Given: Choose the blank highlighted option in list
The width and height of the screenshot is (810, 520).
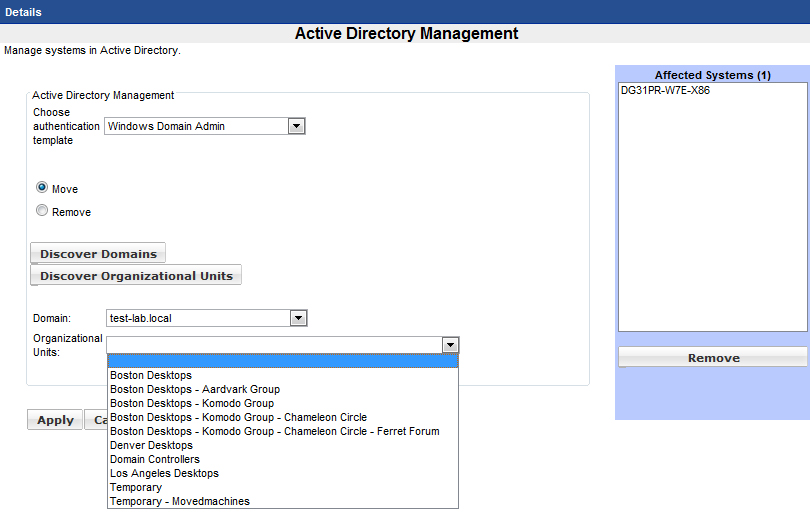Looking at the screenshot, I should pyautogui.click(x=282, y=361).
